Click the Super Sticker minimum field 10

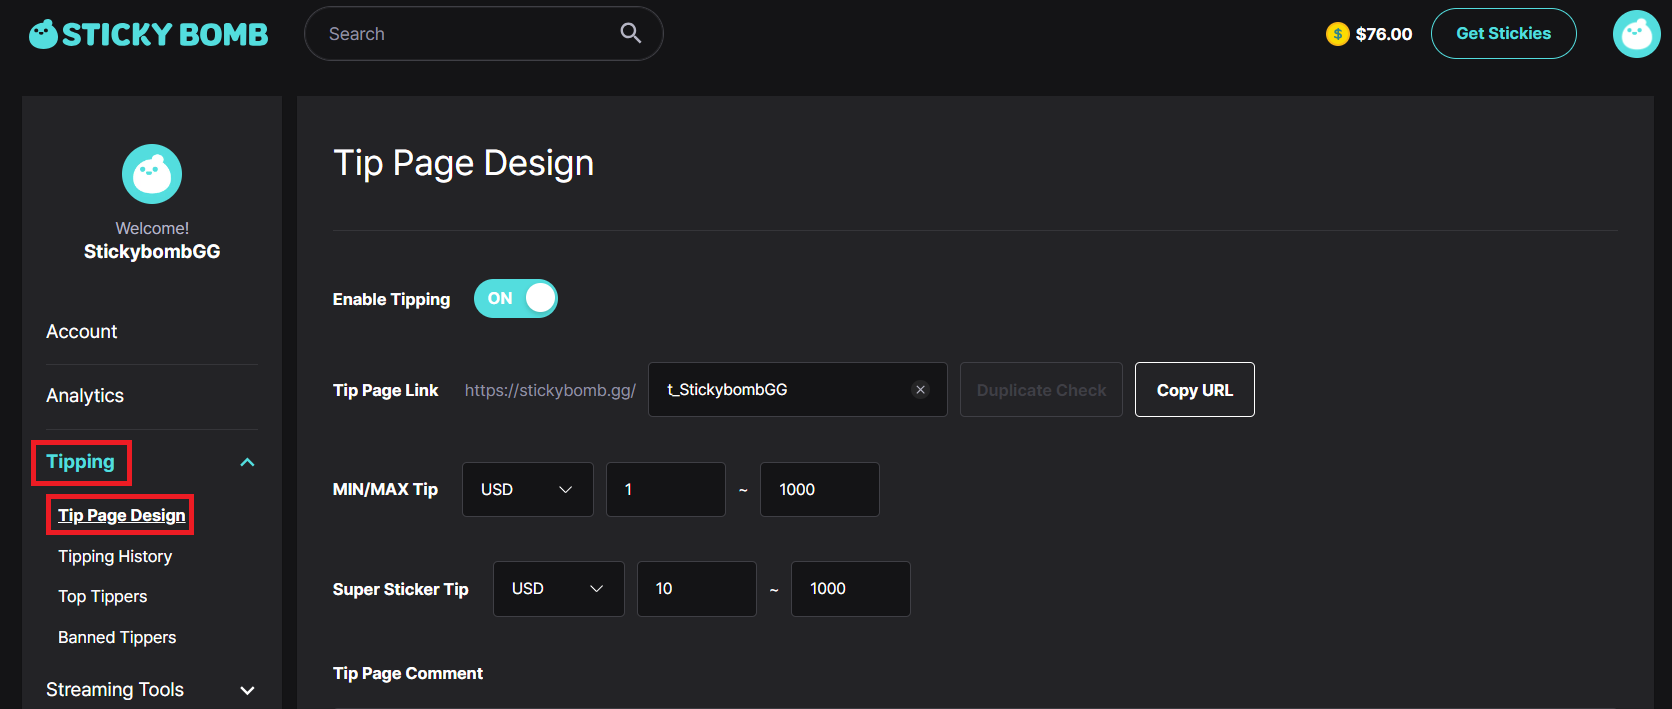click(x=697, y=589)
